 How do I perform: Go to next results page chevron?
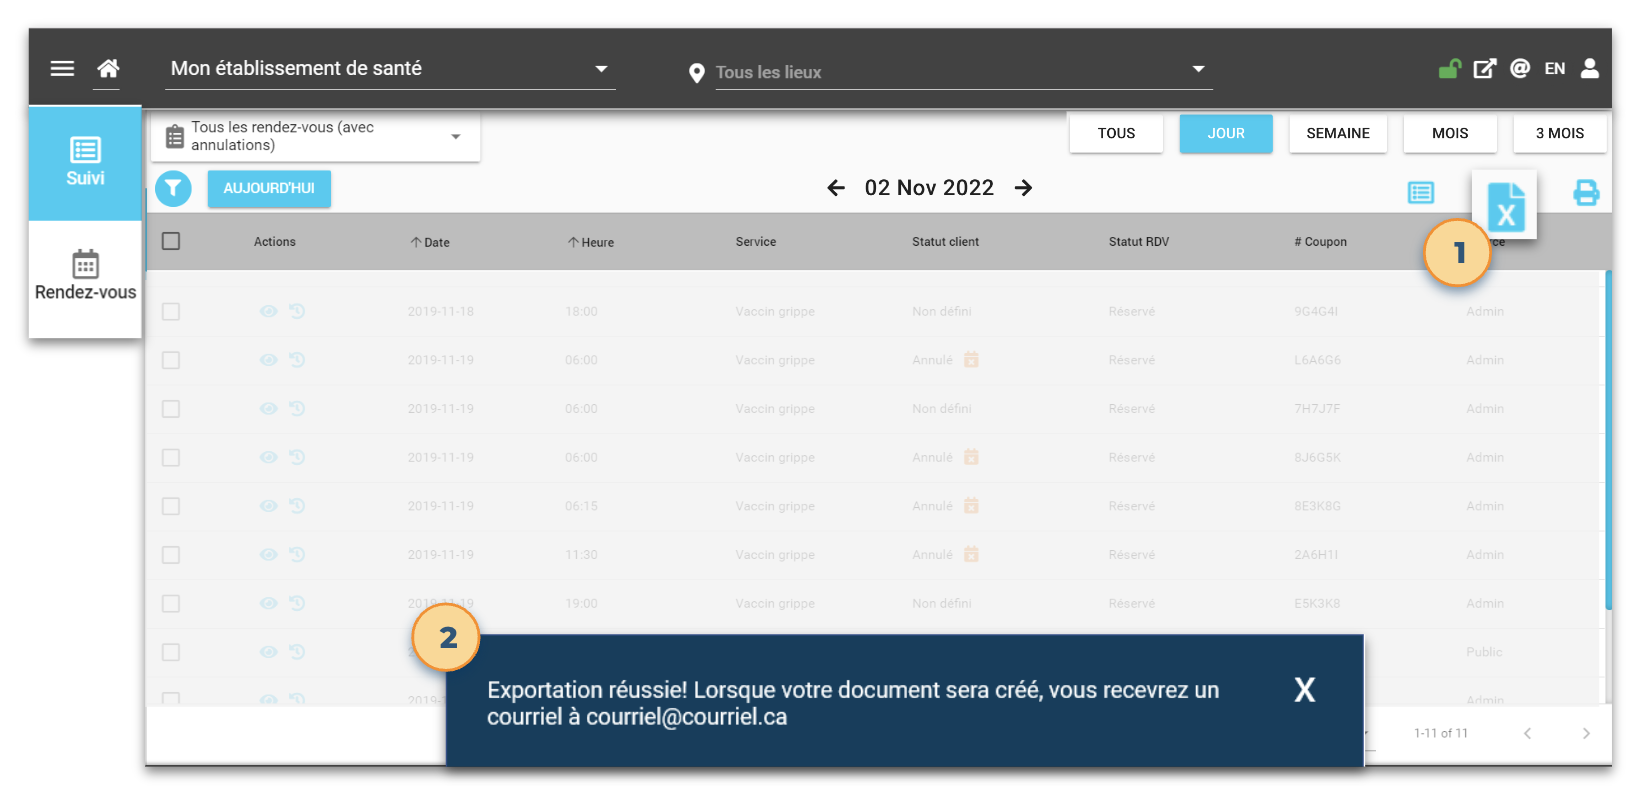coord(1586,733)
